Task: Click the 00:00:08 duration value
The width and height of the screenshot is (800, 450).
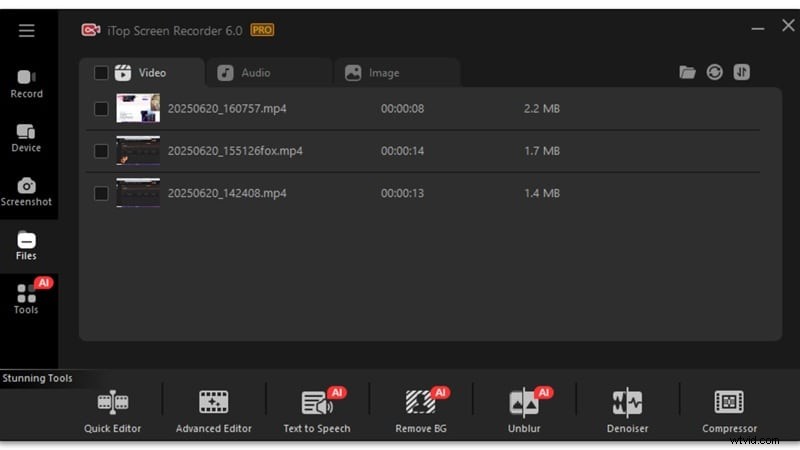Action: coord(403,109)
